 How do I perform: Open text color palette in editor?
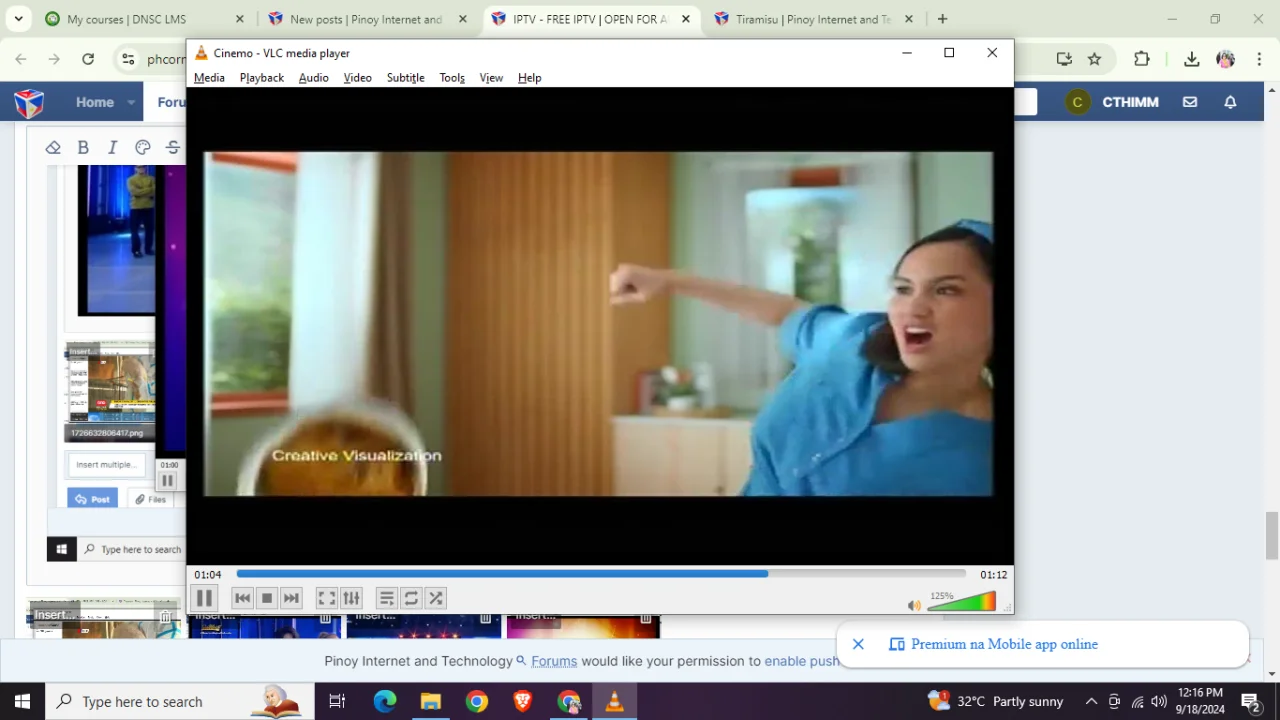(143, 147)
